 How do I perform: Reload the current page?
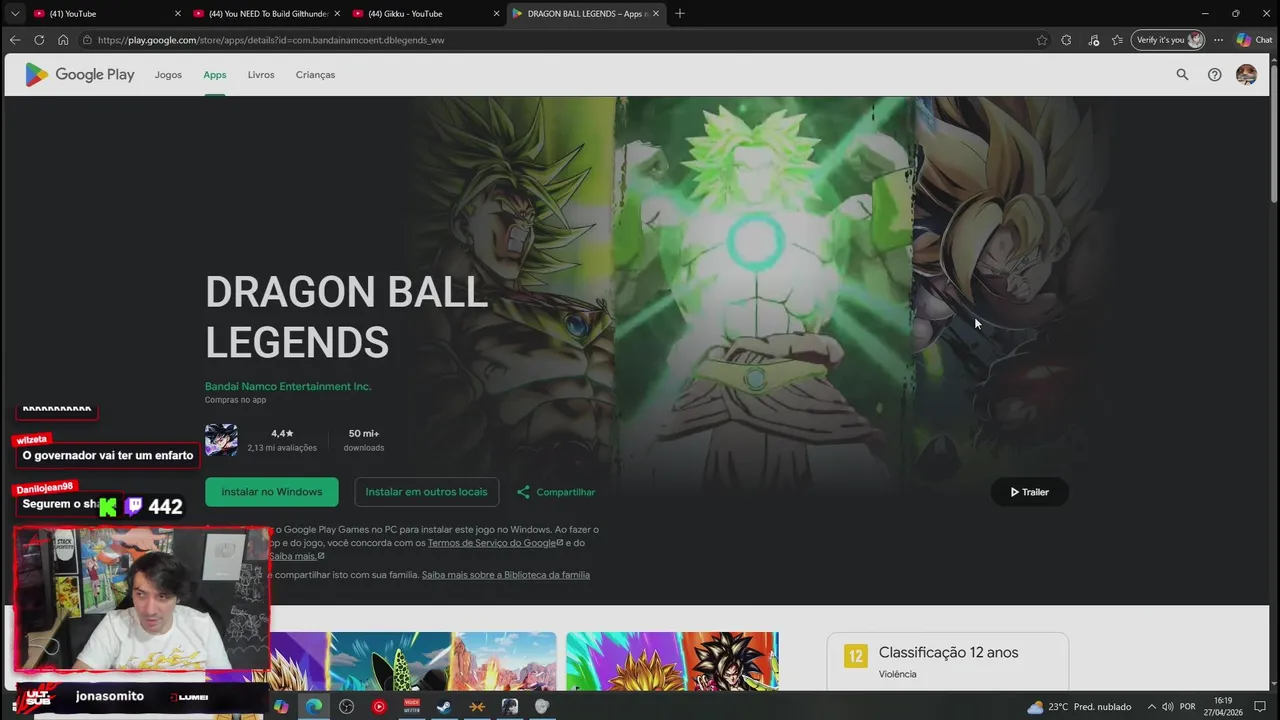pyautogui.click(x=39, y=40)
